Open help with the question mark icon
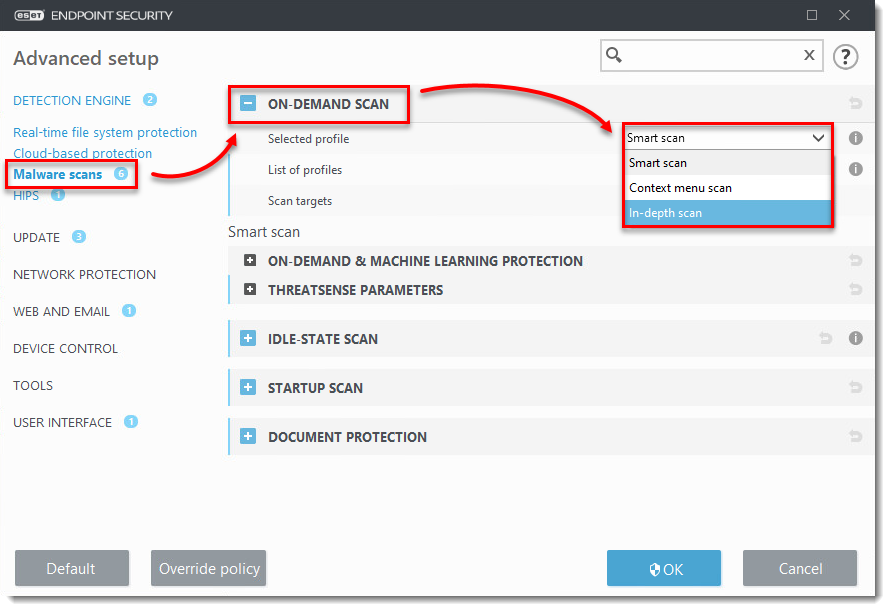Image resolution: width=890 pixels, height=611 pixels. tap(845, 56)
